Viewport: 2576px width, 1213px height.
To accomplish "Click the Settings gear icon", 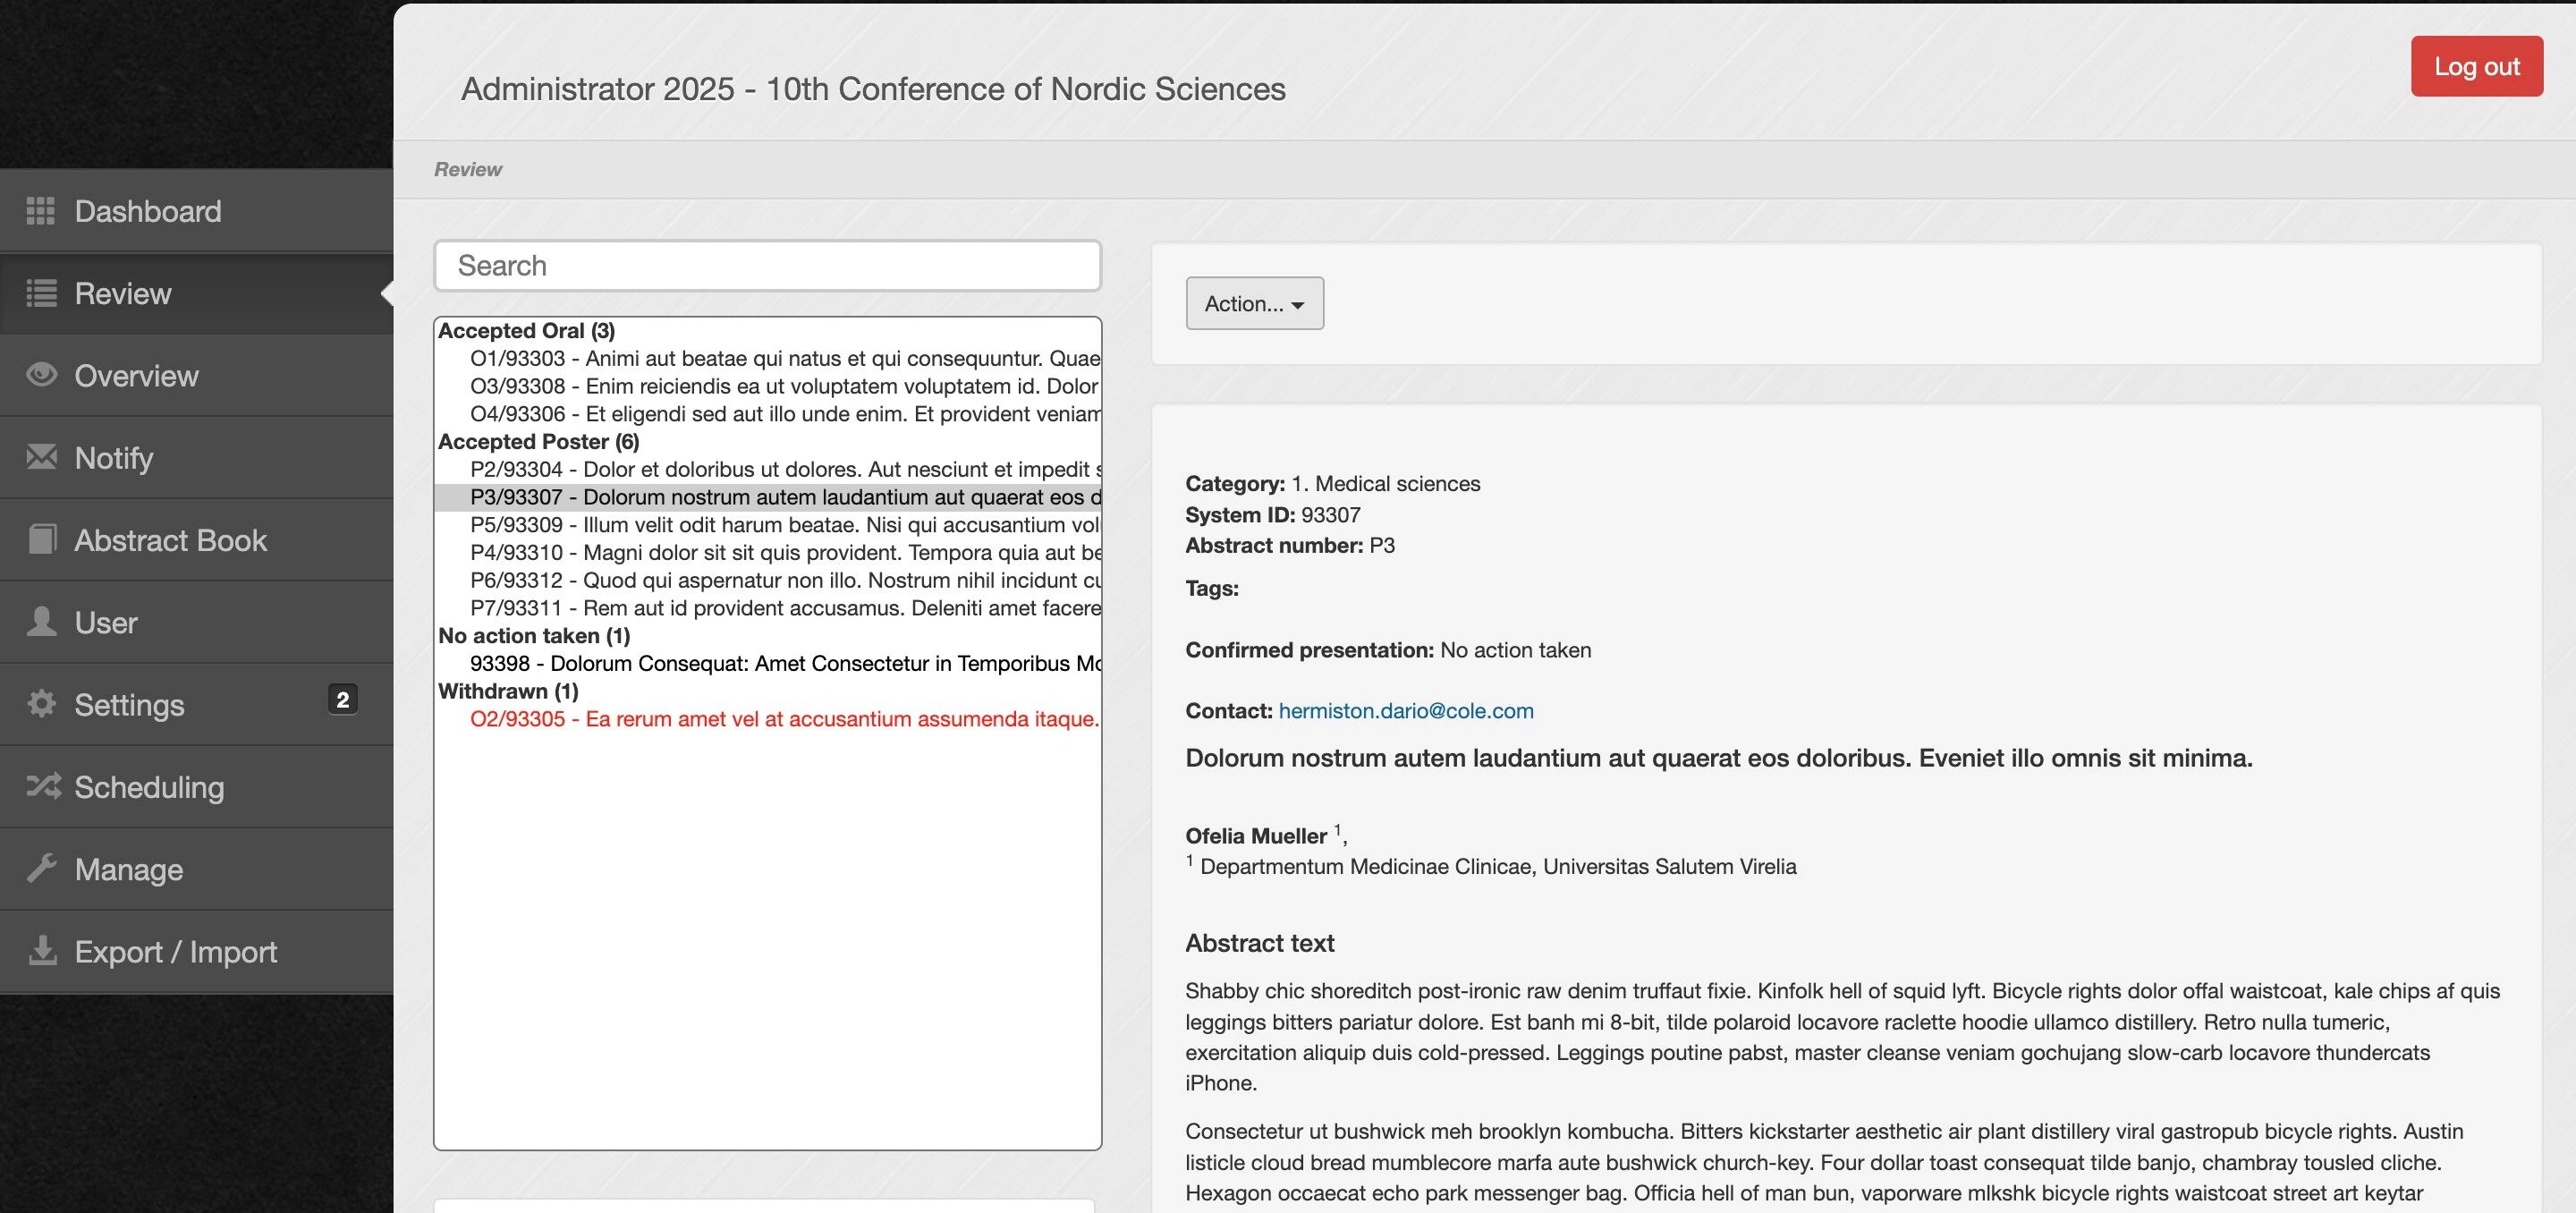I will tap(41, 704).
